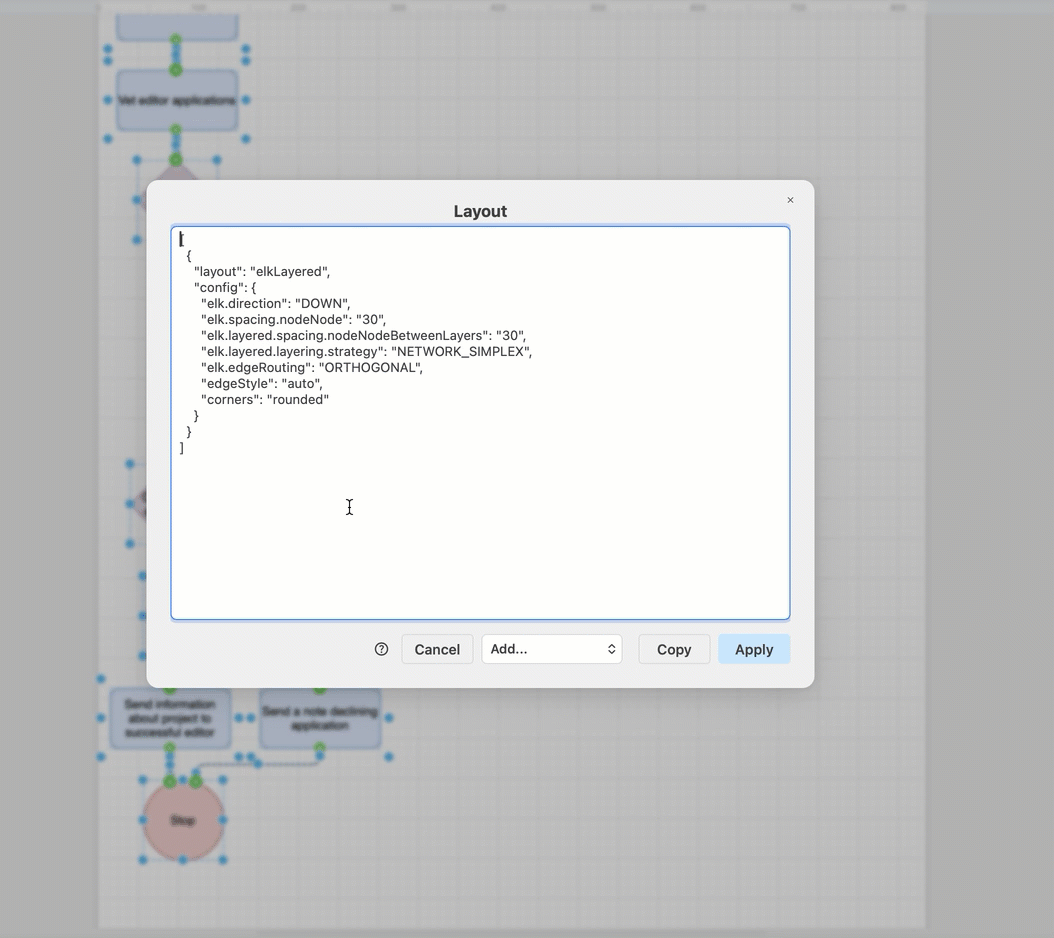Click the "corners": "rounded" line
The height and width of the screenshot is (938, 1054).
tap(265, 399)
